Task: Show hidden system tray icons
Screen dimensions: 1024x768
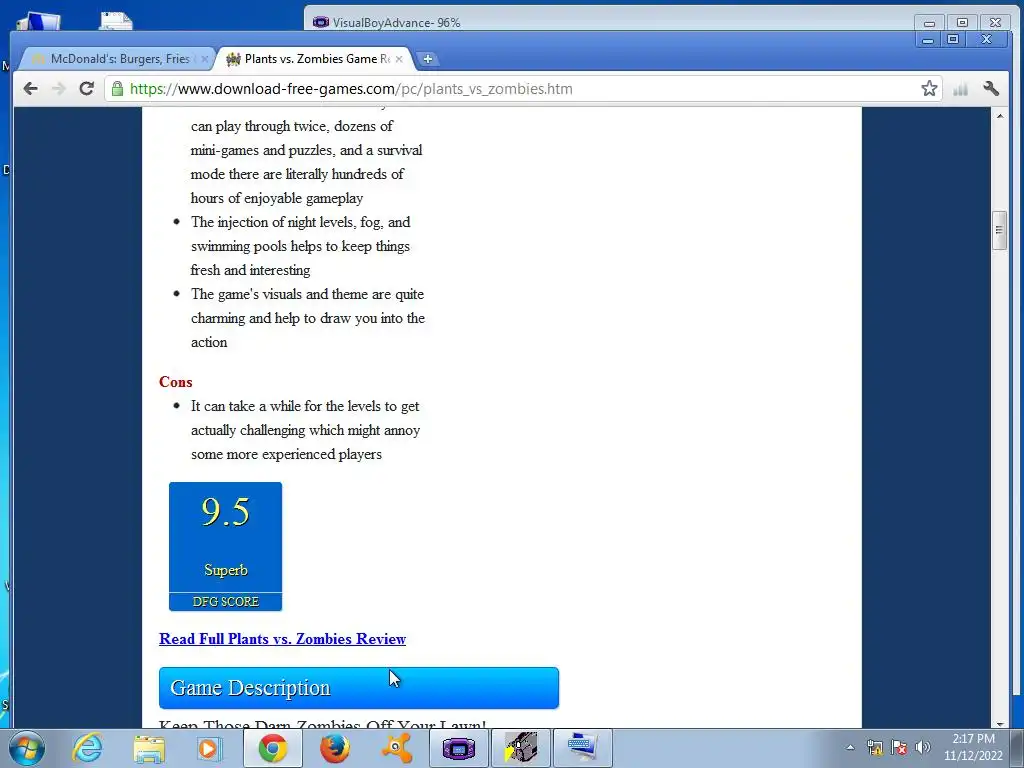Action: pyautogui.click(x=850, y=748)
